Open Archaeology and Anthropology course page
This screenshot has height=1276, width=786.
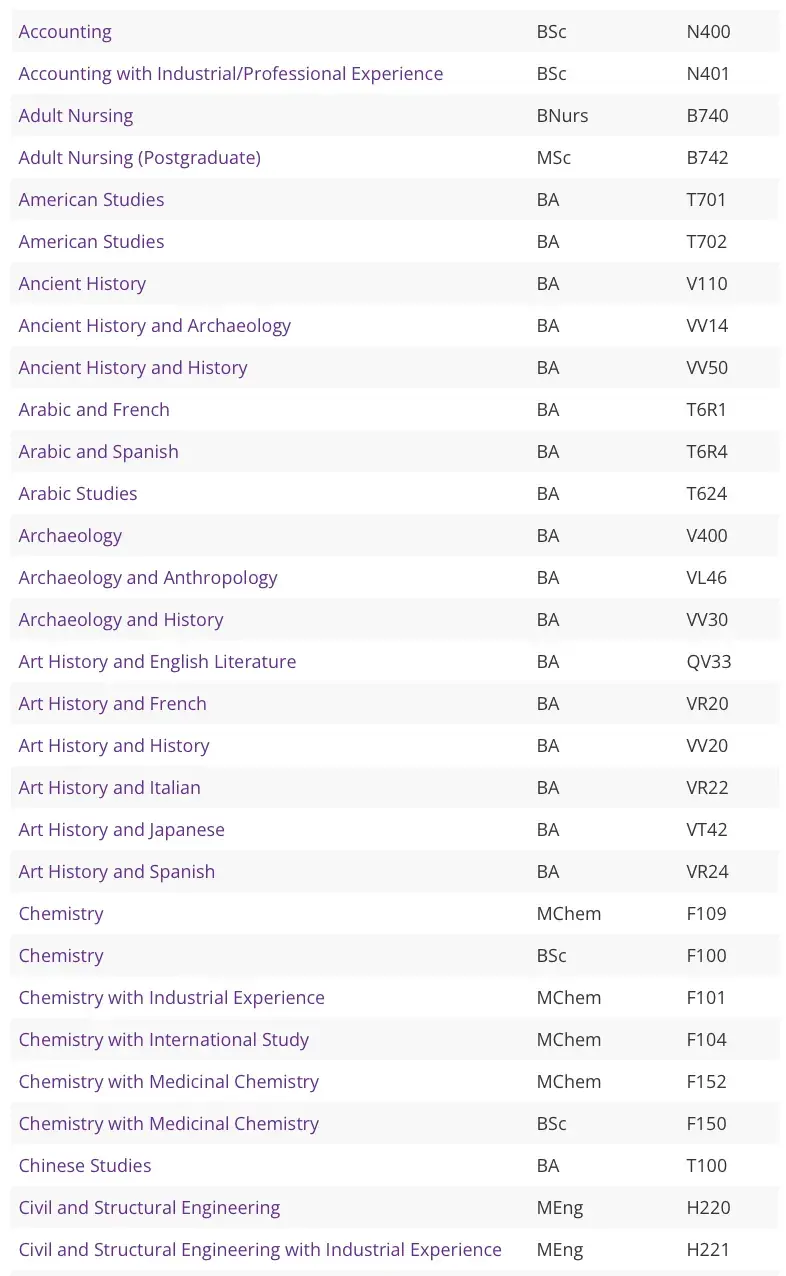point(148,578)
